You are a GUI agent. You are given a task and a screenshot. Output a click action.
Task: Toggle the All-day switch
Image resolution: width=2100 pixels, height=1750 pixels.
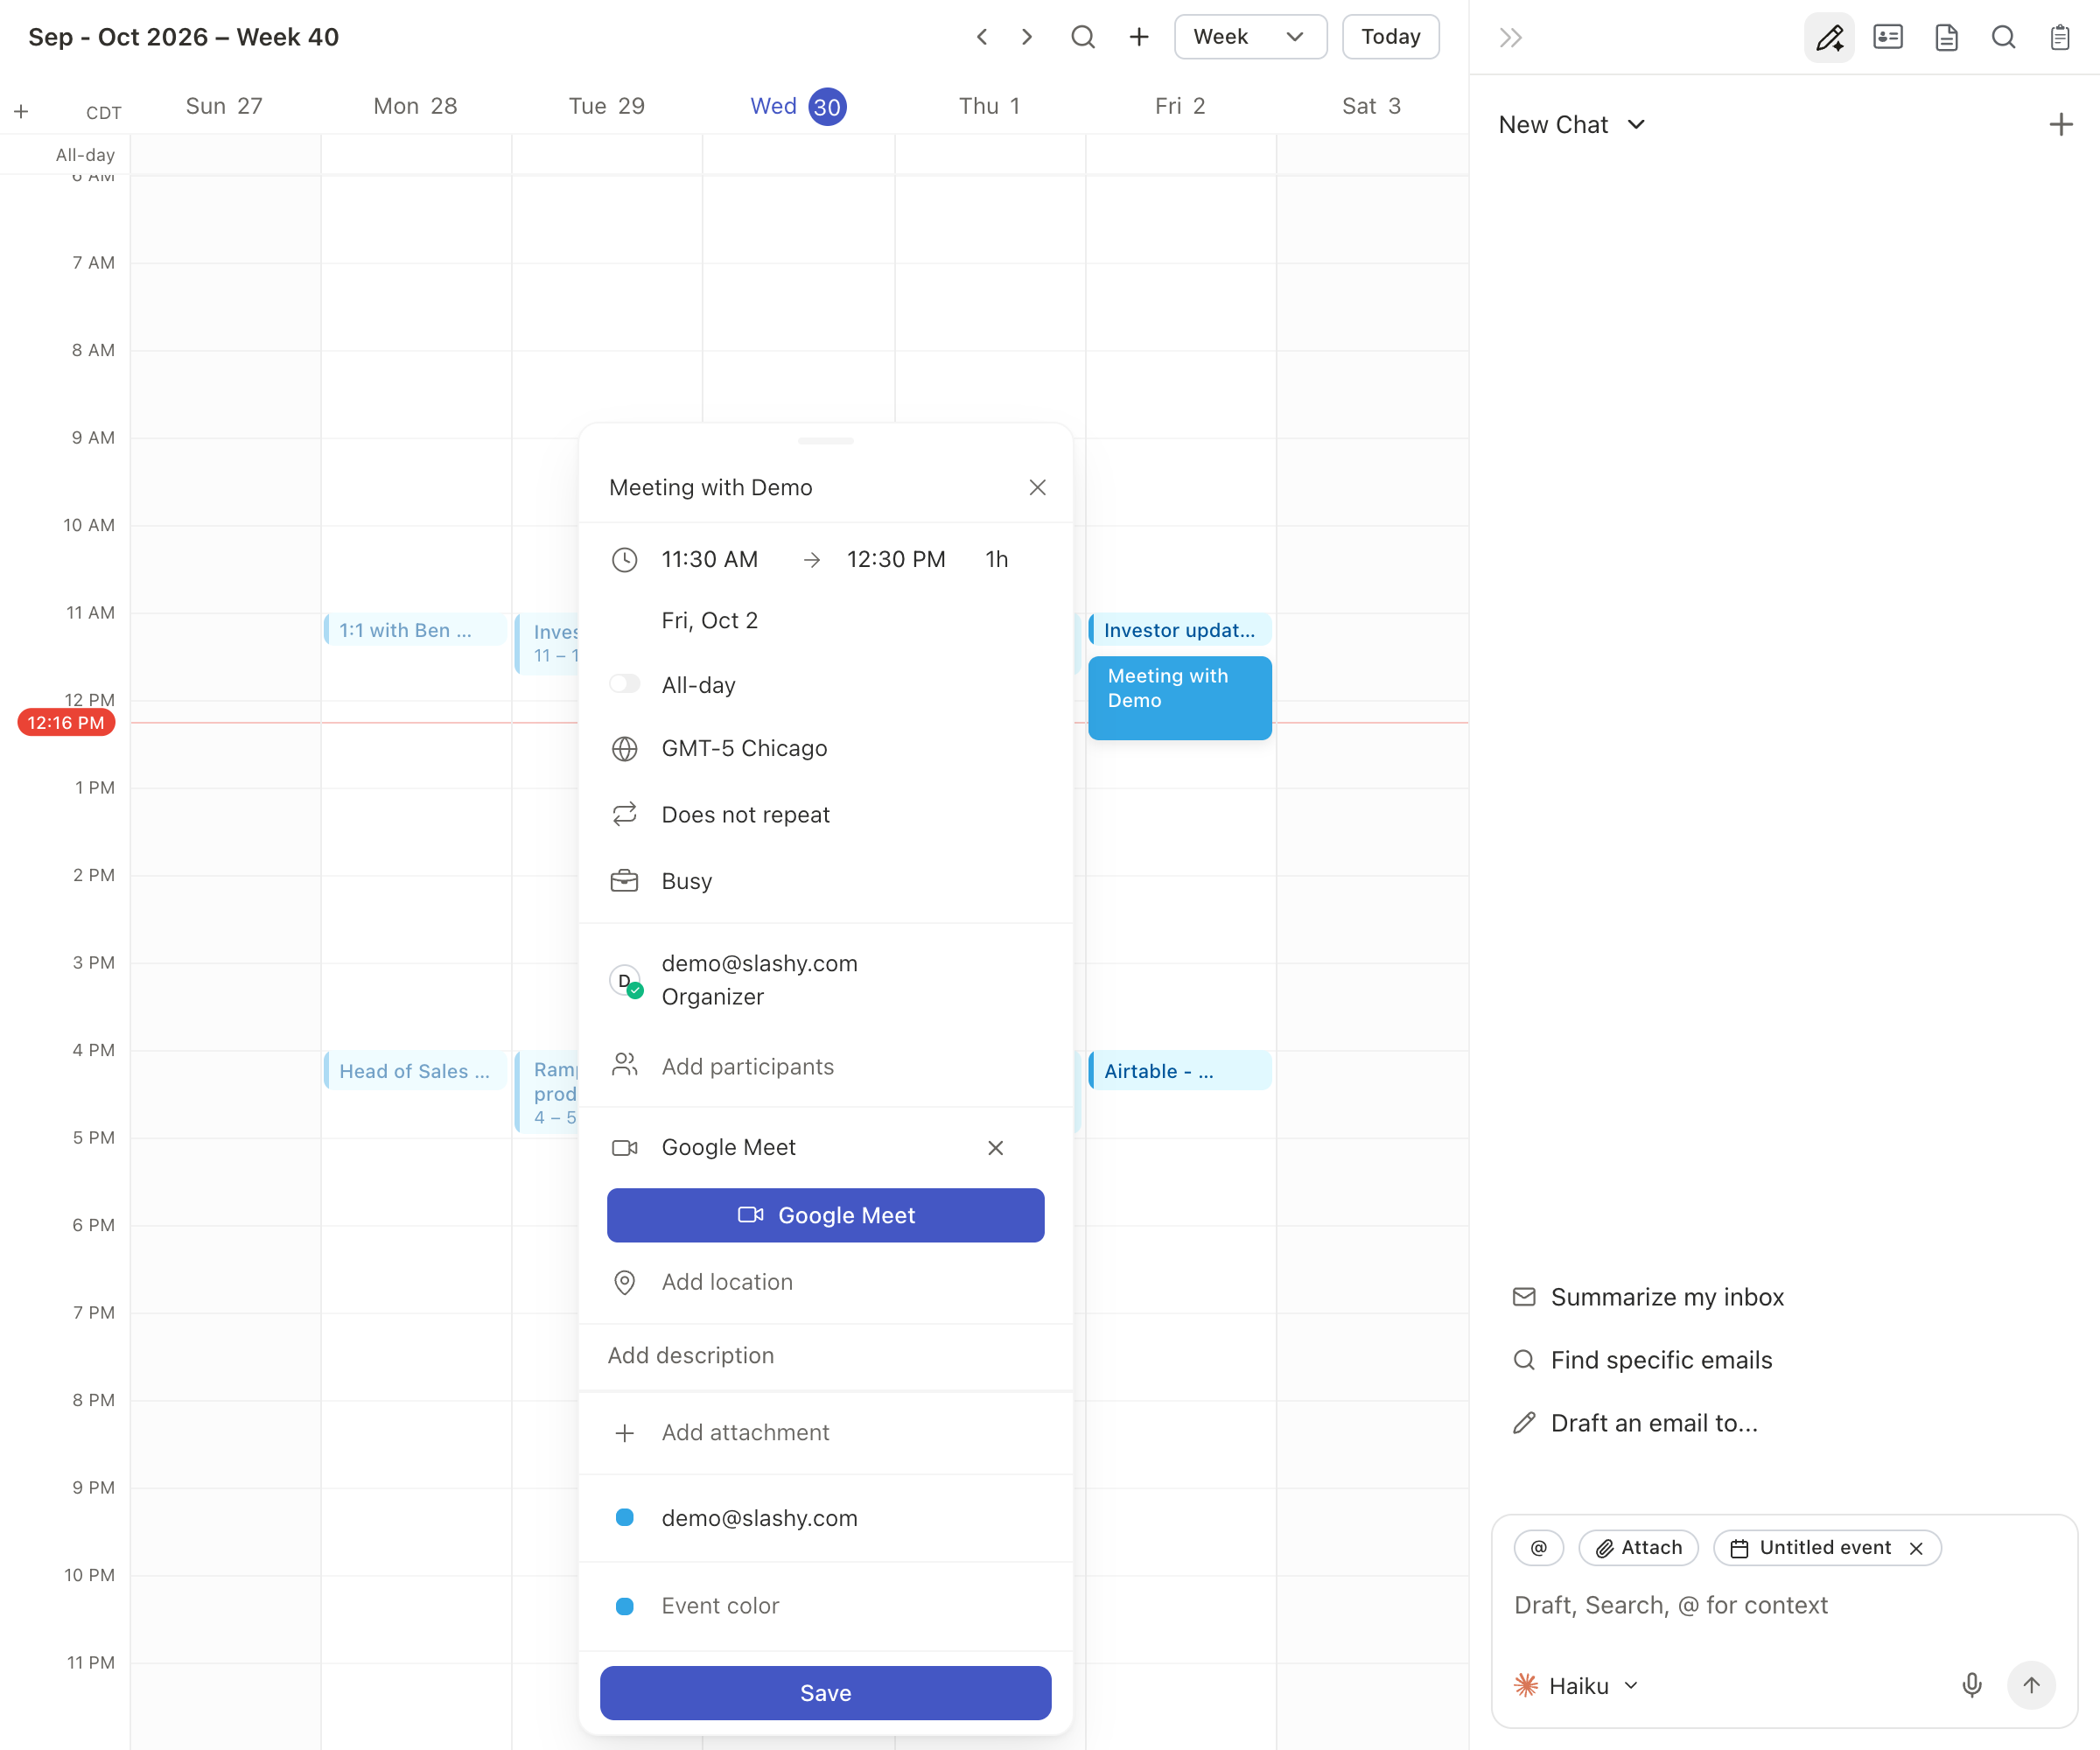coord(625,684)
